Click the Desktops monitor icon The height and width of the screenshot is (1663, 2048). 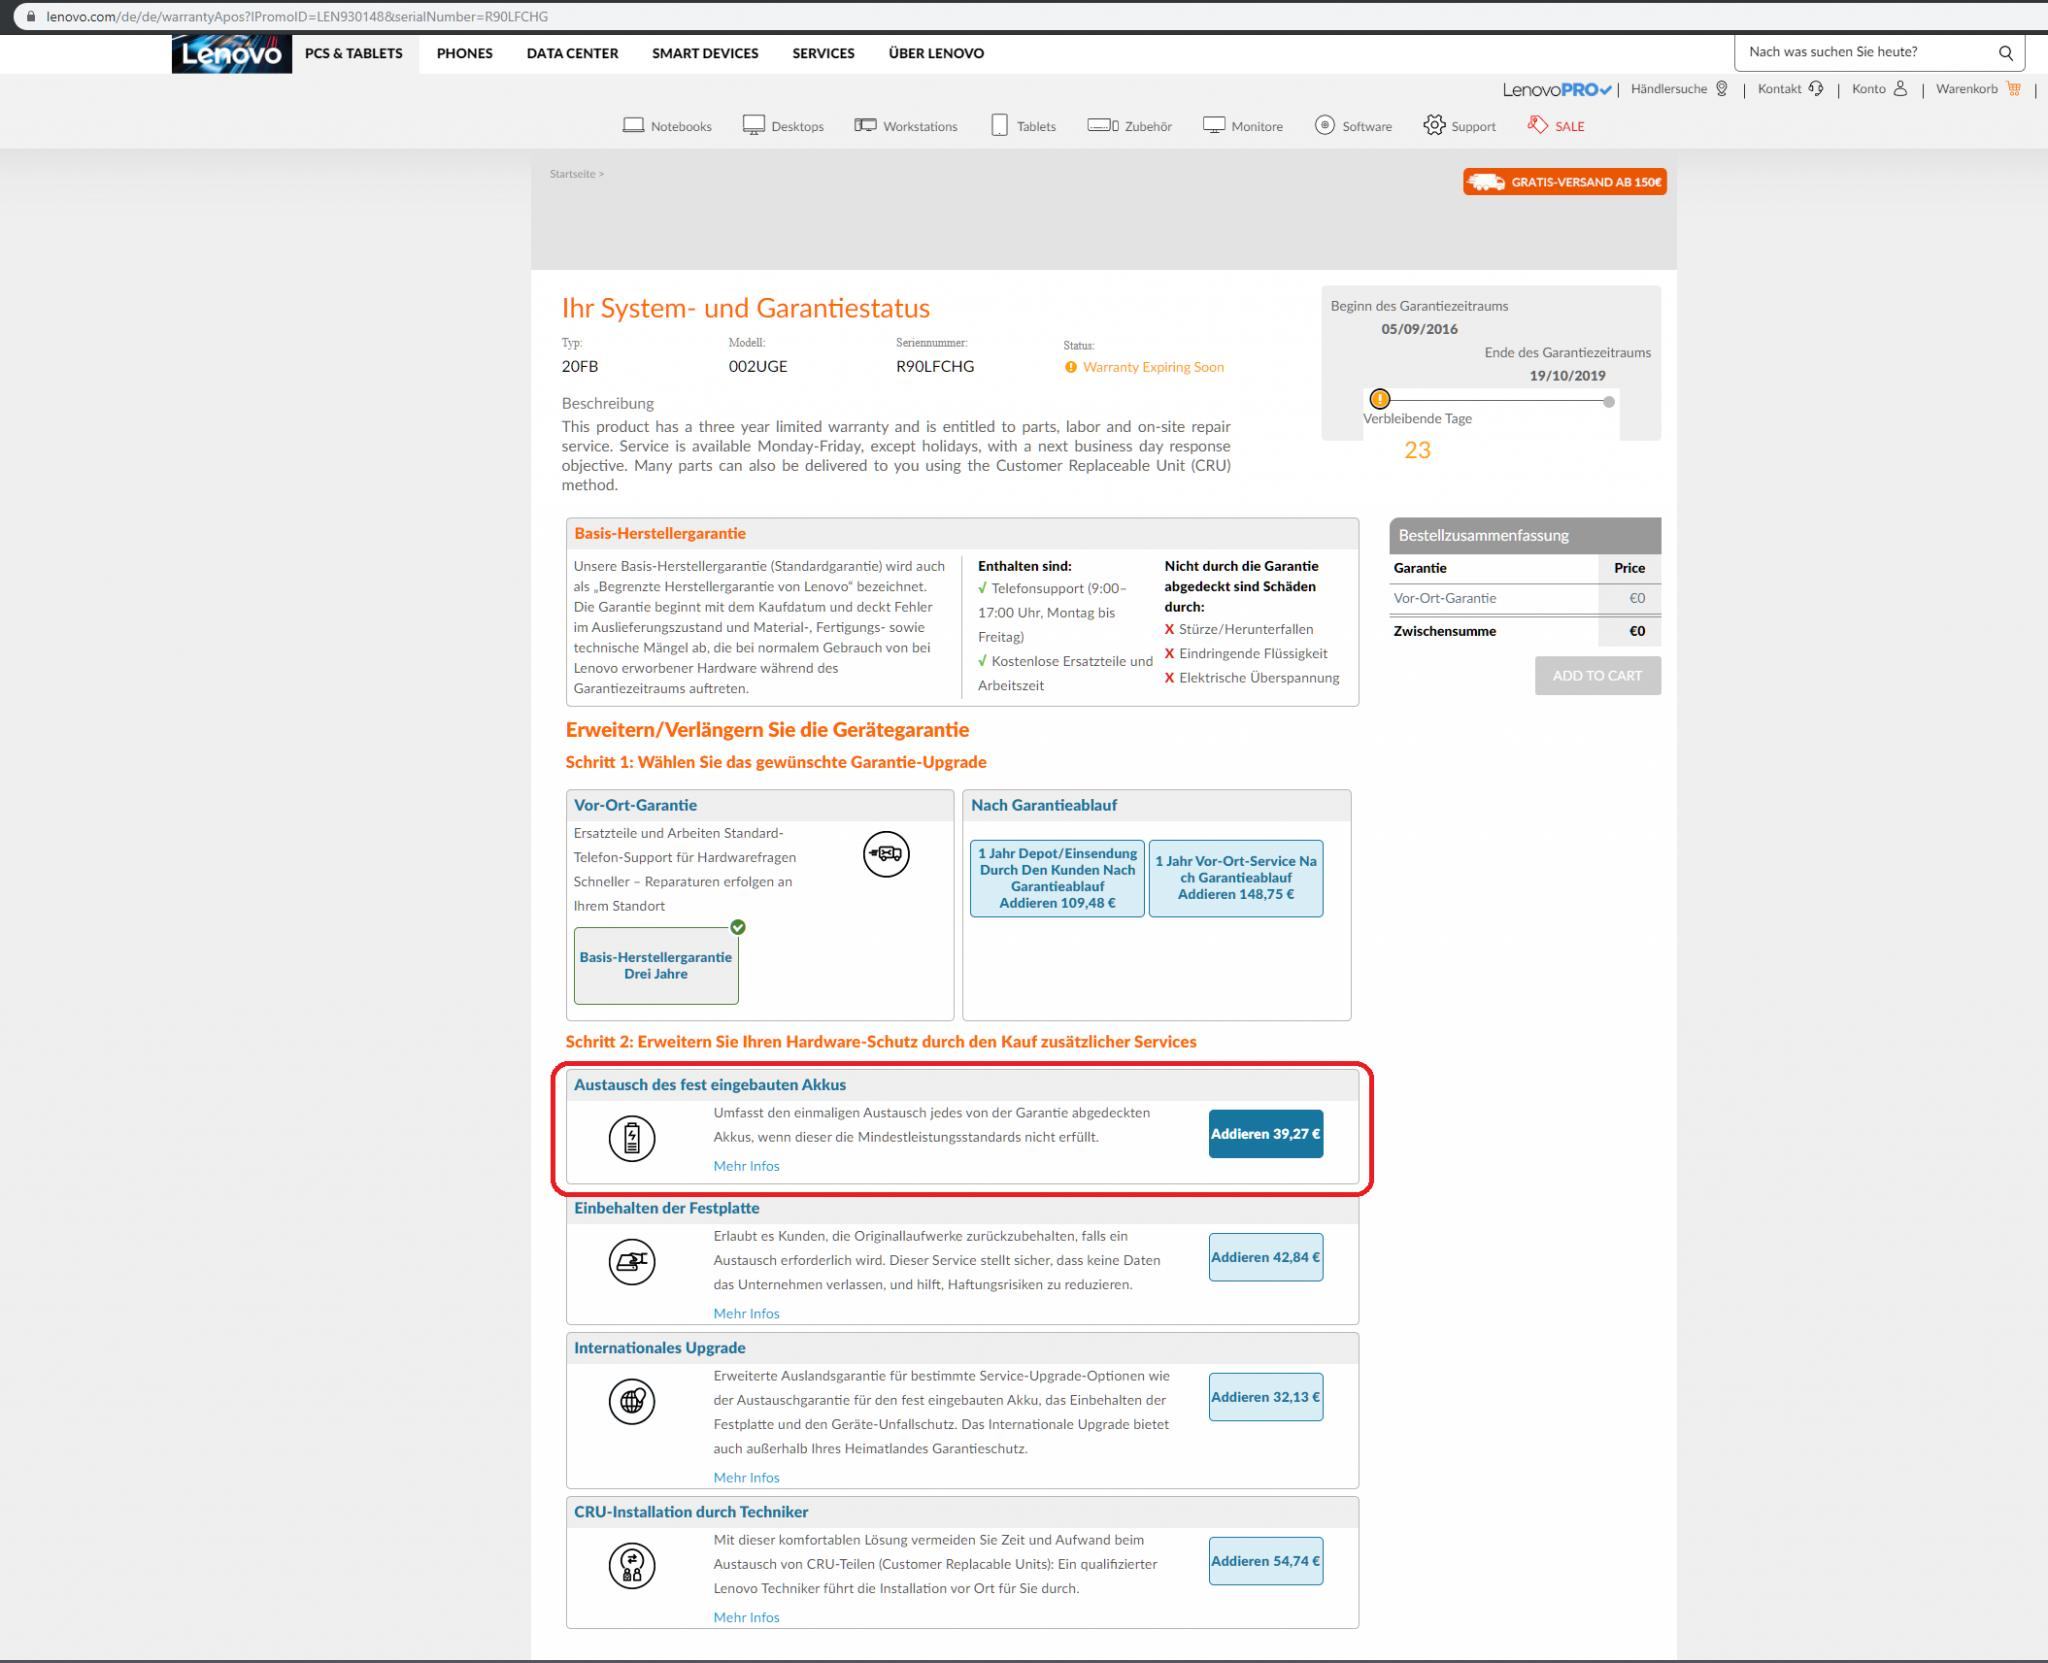[754, 125]
